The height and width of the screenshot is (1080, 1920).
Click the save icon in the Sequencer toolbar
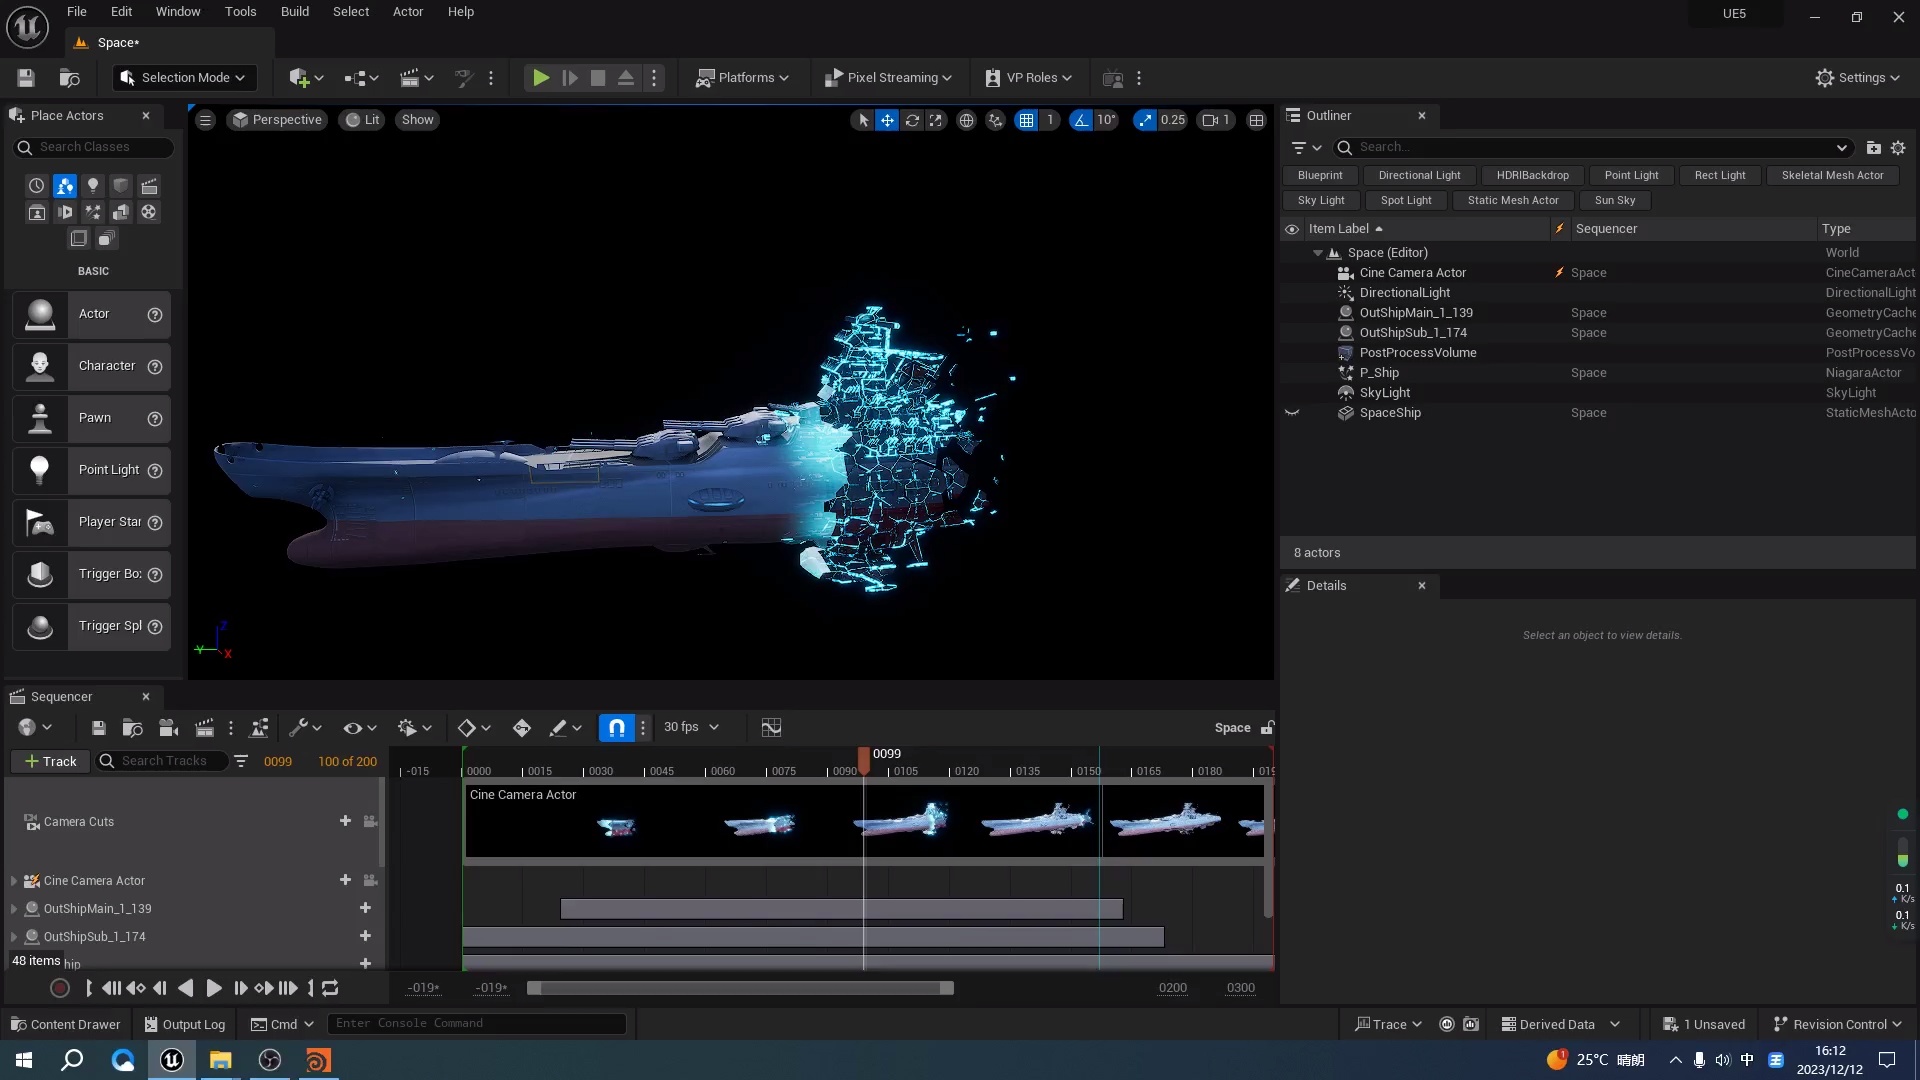click(98, 727)
